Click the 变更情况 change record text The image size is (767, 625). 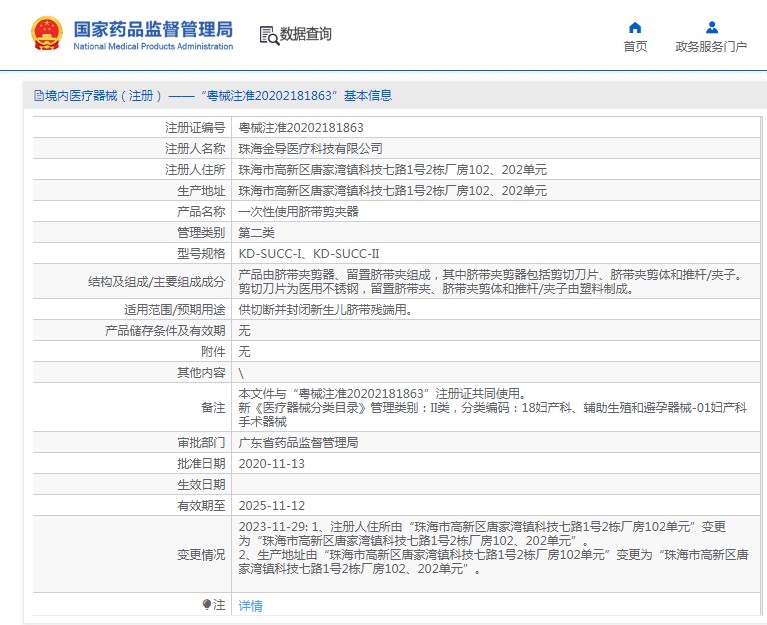point(493,548)
